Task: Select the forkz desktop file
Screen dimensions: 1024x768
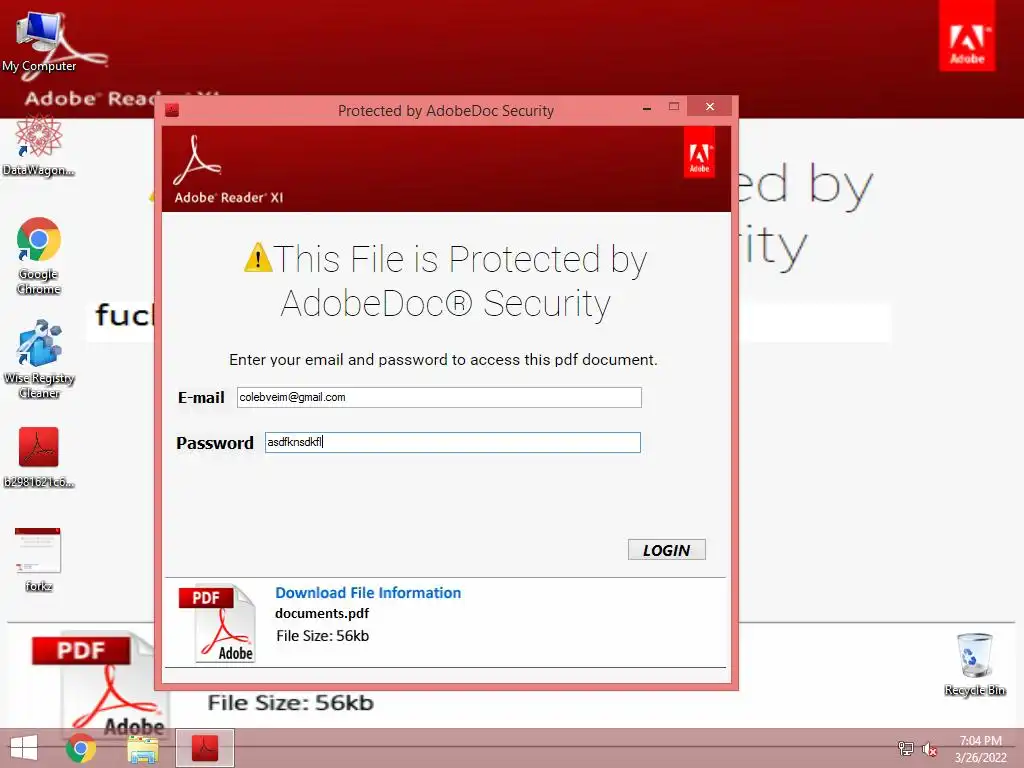Action: click(39, 560)
